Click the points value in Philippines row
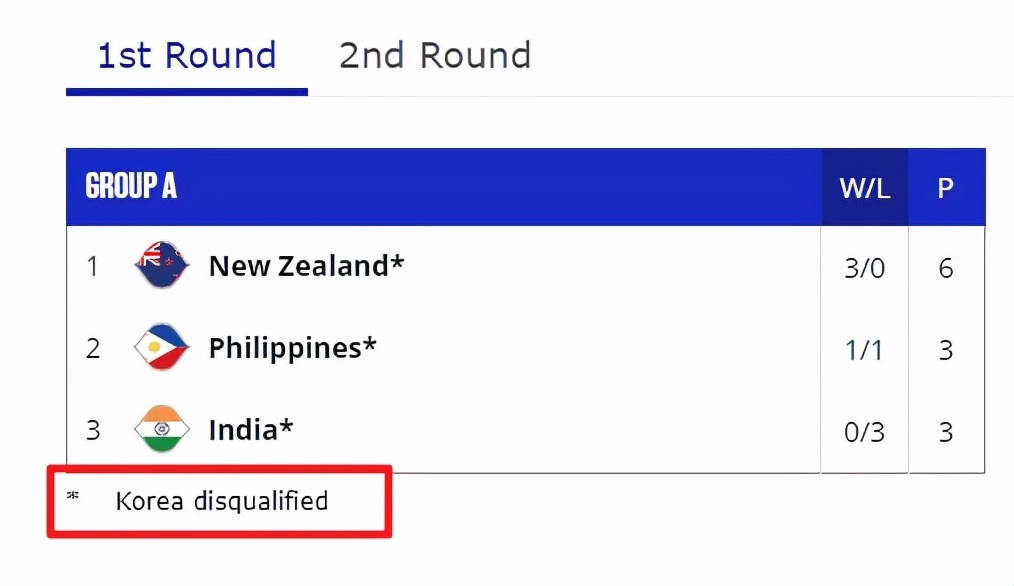The height and width of the screenshot is (586, 1014). click(x=946, y=350)
